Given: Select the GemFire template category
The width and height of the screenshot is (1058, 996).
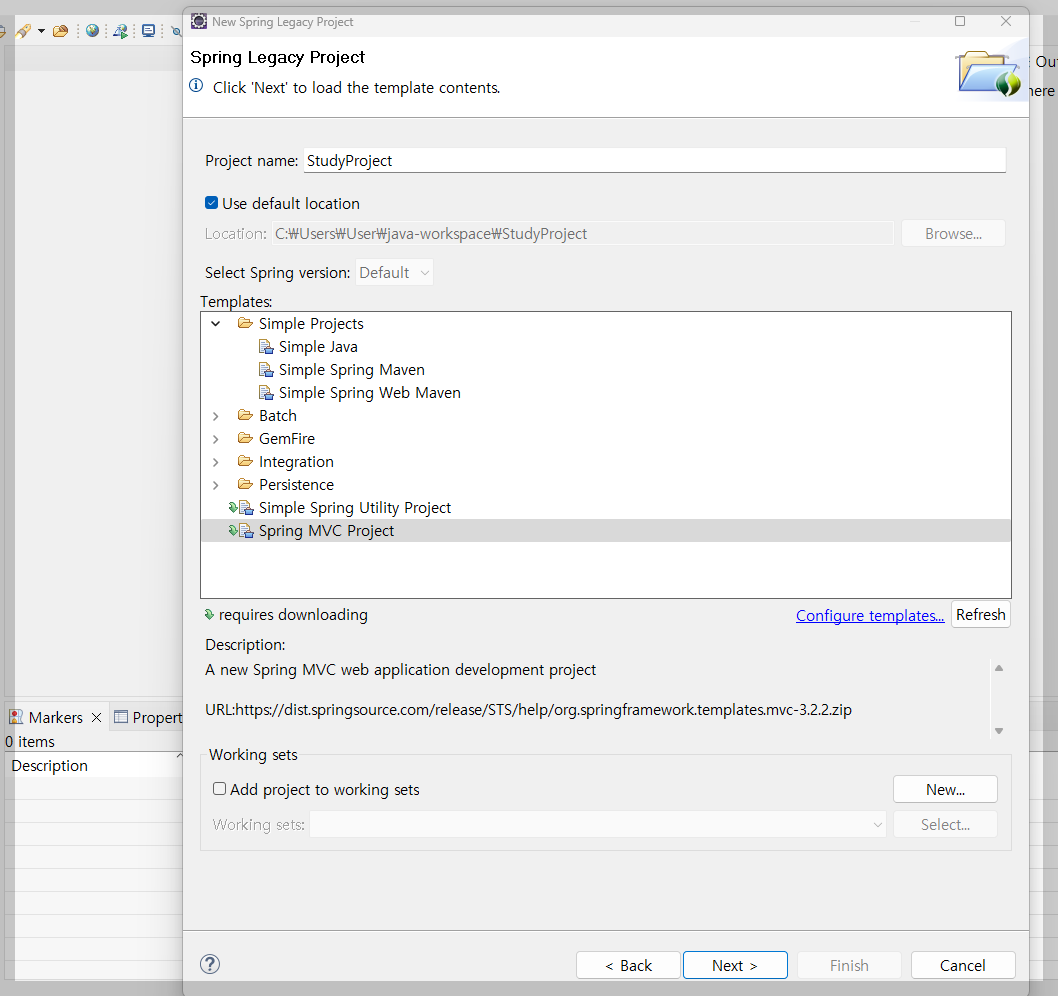Looking at the screenshot, I should coord(287,439).
